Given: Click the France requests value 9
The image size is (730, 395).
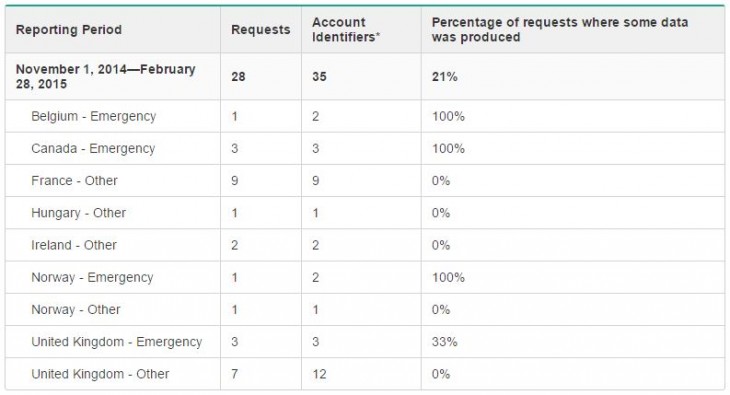Looking at the screenshot, I should 235,181.
